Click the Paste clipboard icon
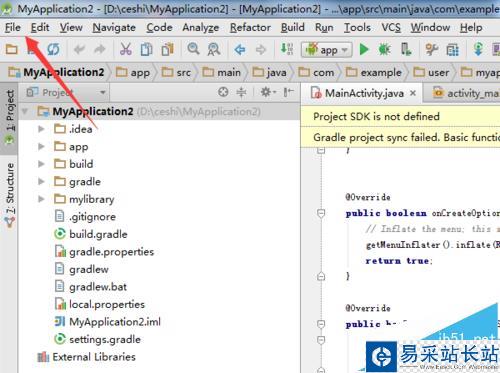Screen dimensions: 500x373 [167, 50]
